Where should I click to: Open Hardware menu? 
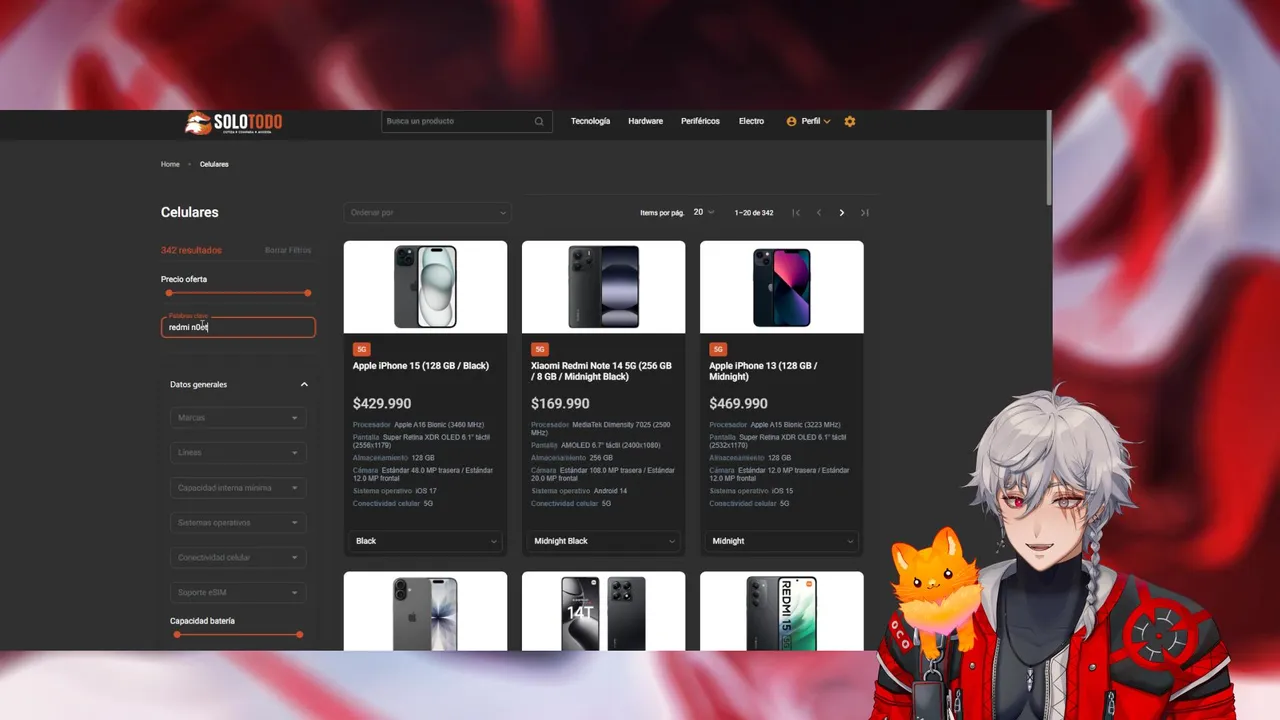pos(645,121)
